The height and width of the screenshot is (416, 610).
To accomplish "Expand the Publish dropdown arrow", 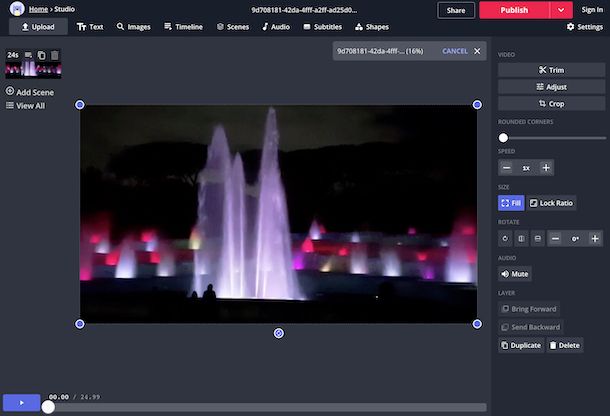I will pos(562,10).
